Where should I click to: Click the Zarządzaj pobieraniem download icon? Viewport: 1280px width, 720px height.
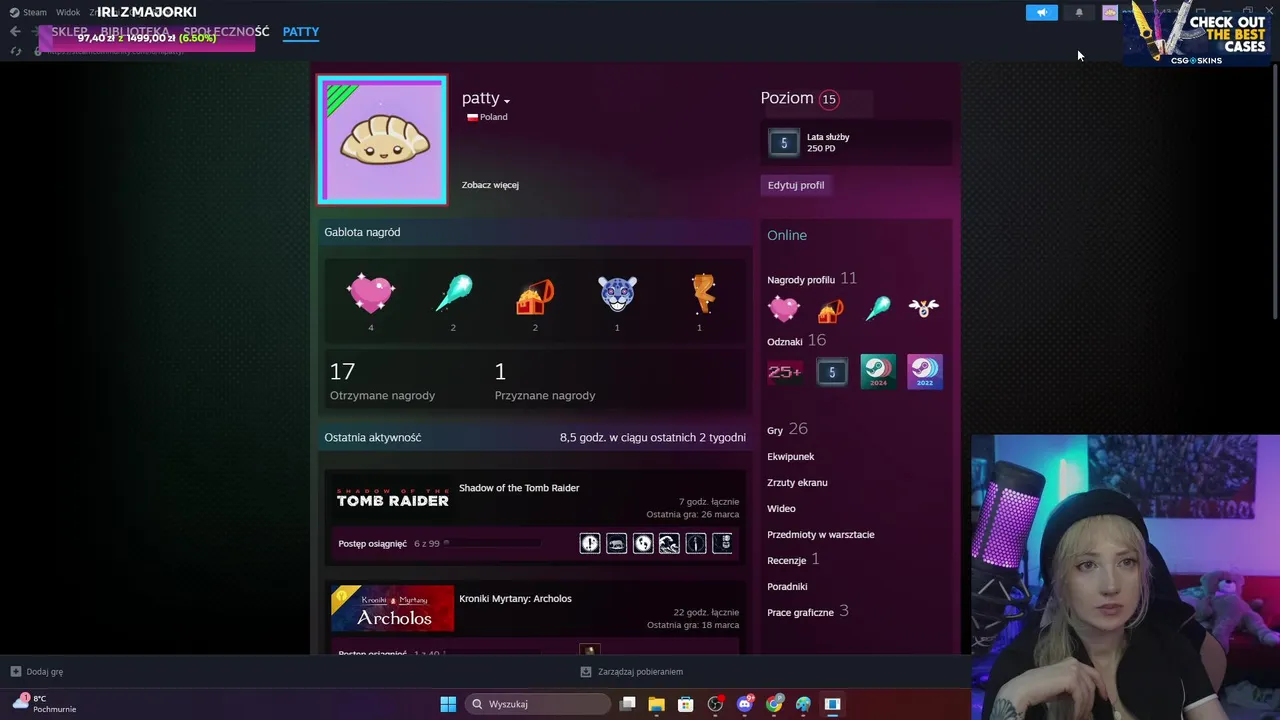point(586,672)
